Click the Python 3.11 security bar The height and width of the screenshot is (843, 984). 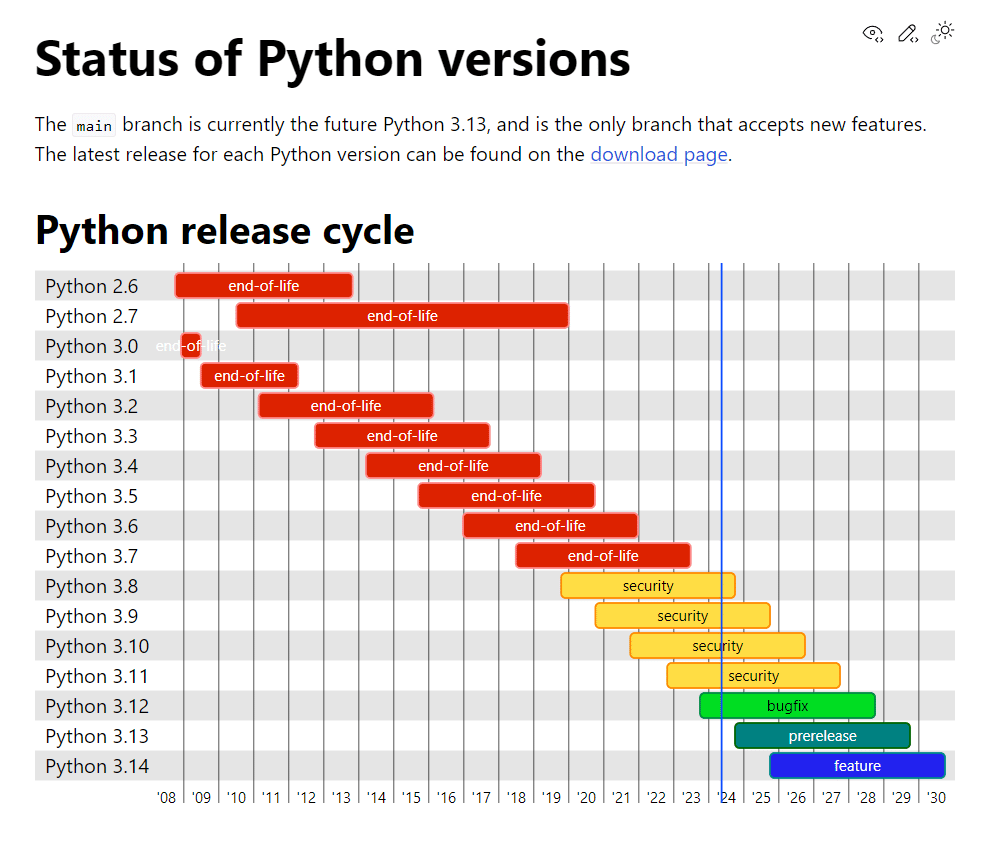[x=753, y=676]
